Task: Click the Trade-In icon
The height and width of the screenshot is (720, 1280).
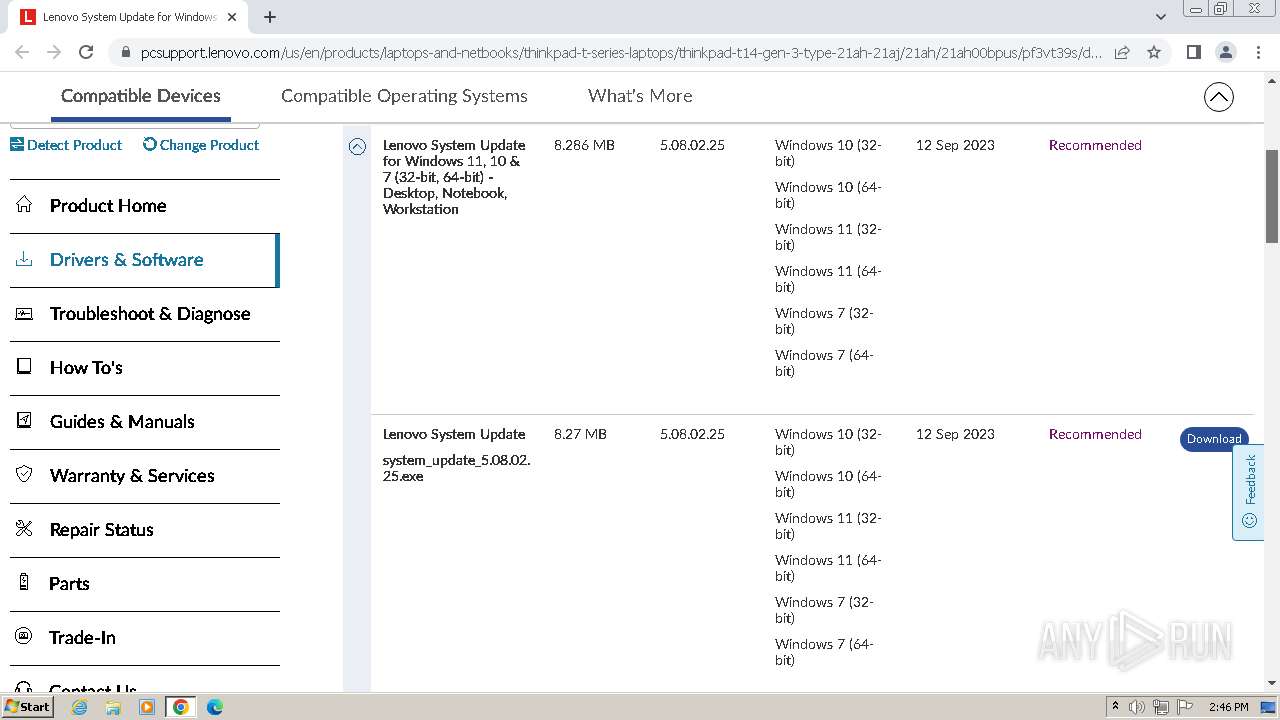Action: point(24,636)
